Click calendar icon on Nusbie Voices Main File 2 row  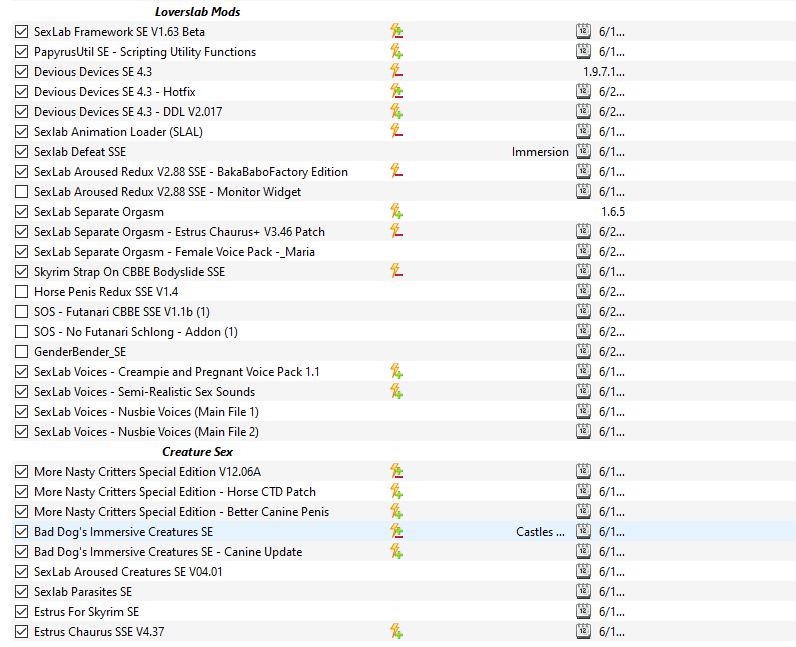pos(583,432)
